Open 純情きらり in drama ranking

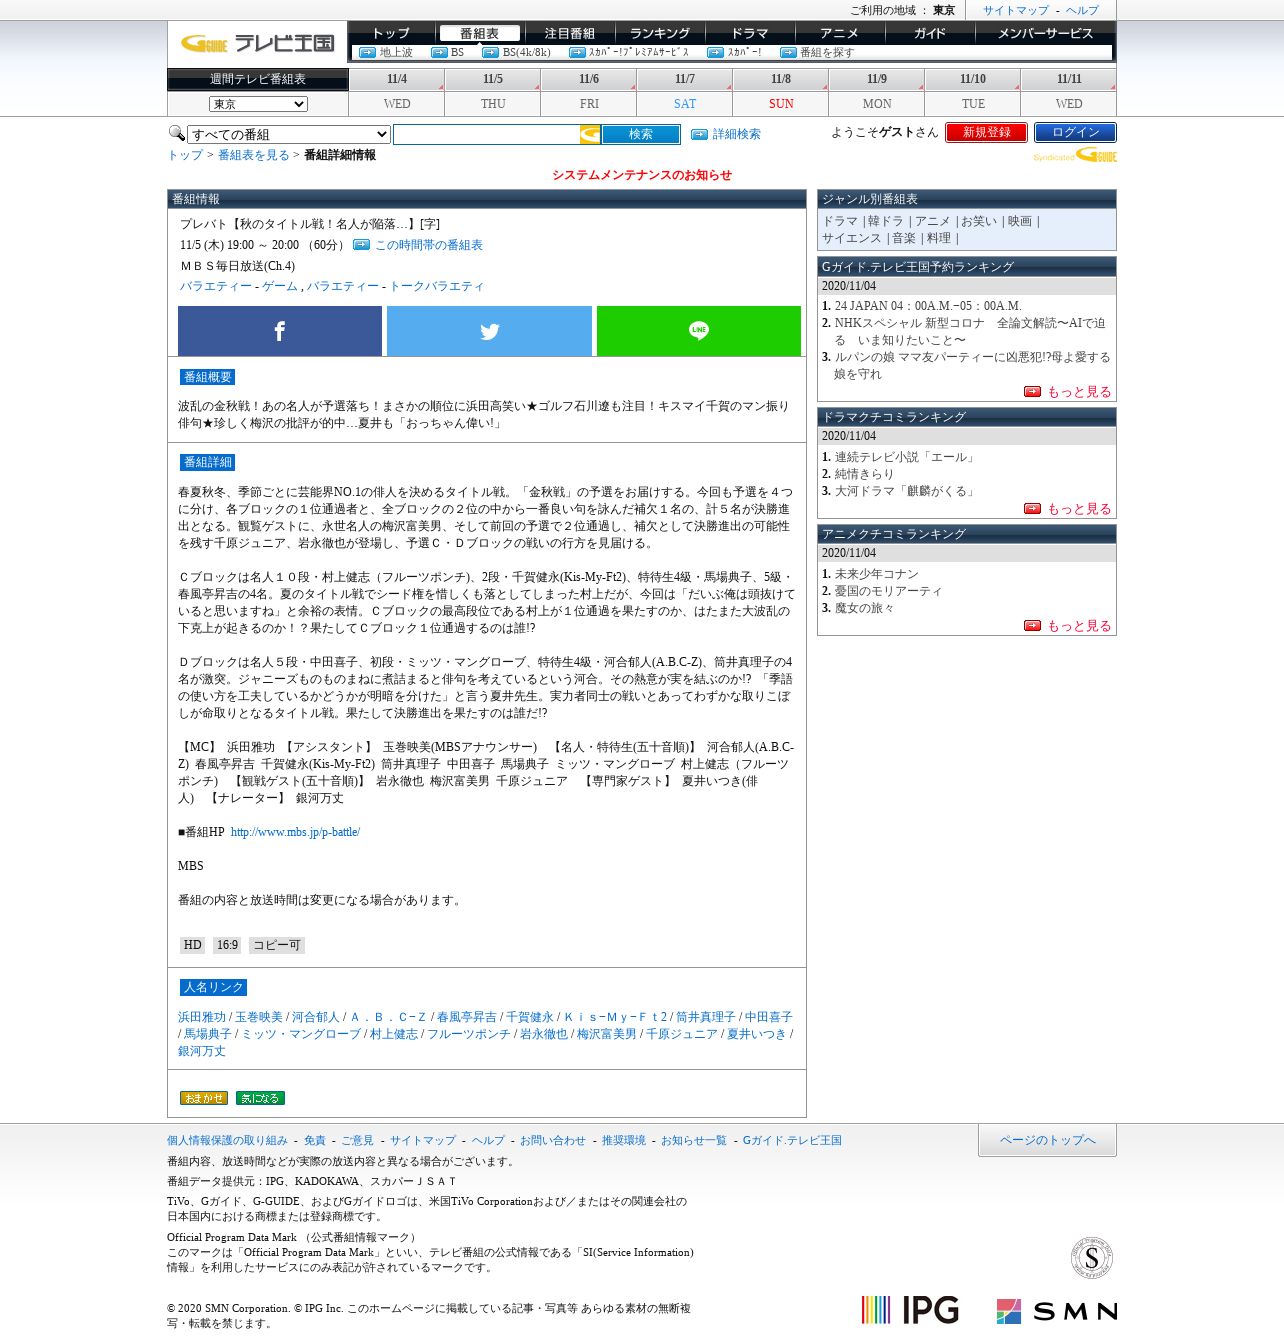click(x=864, y=474)
